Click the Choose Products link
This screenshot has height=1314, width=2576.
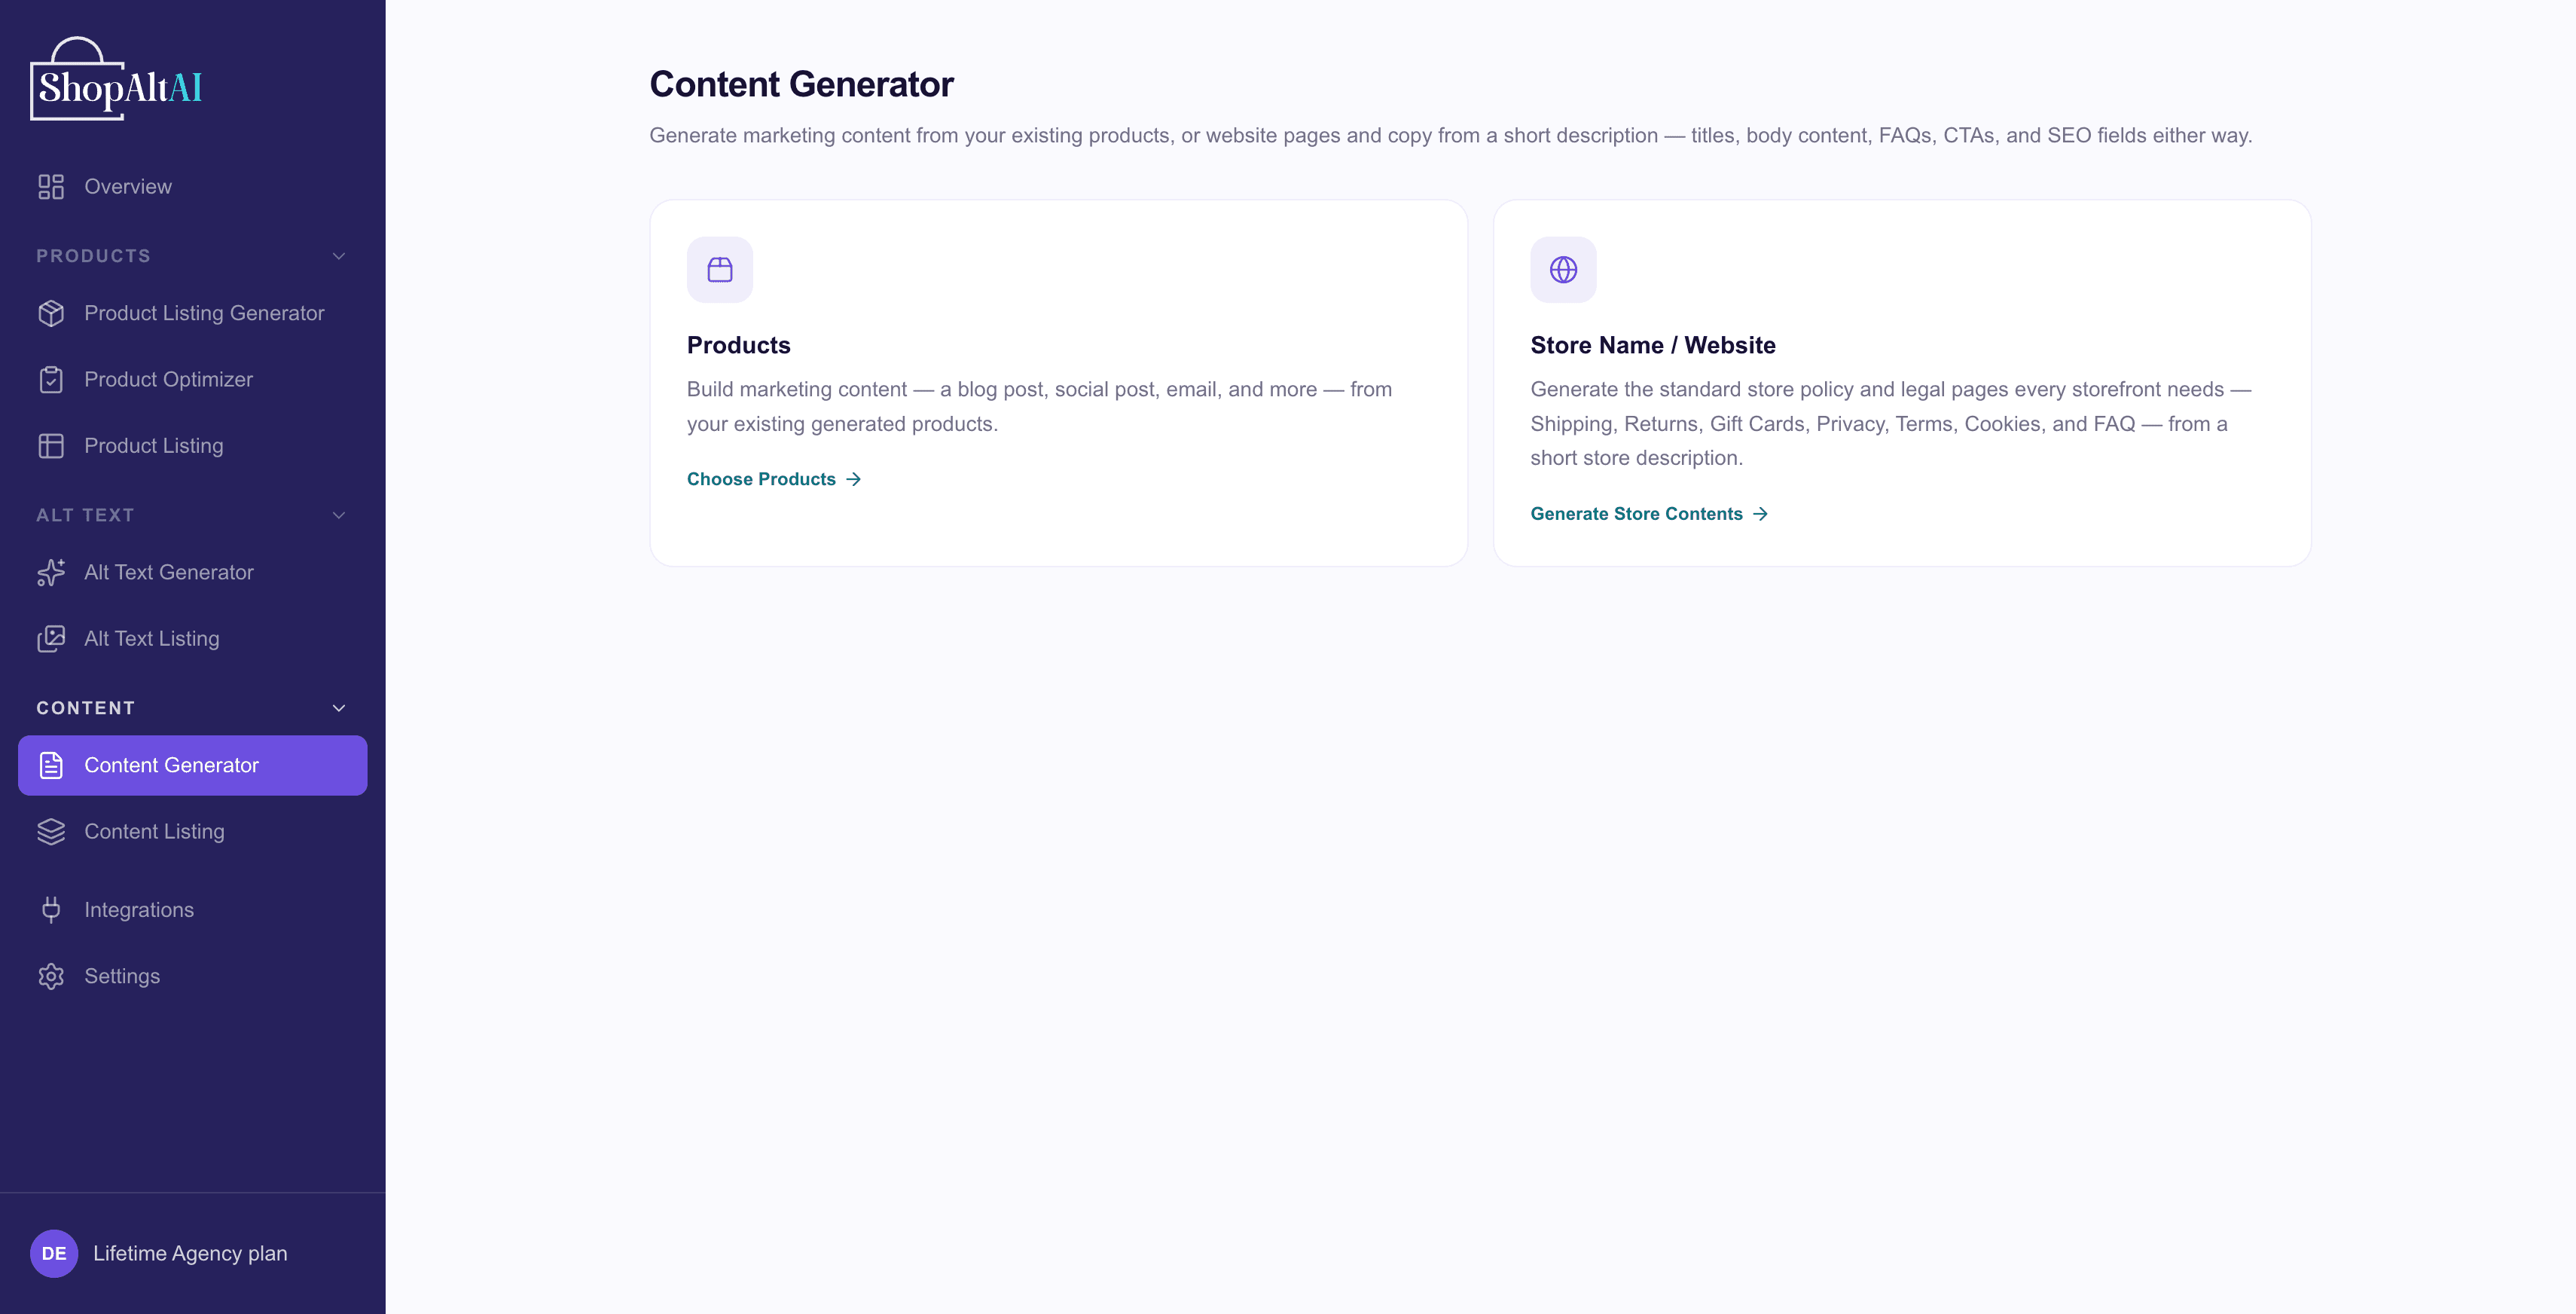tap(774, 480)
